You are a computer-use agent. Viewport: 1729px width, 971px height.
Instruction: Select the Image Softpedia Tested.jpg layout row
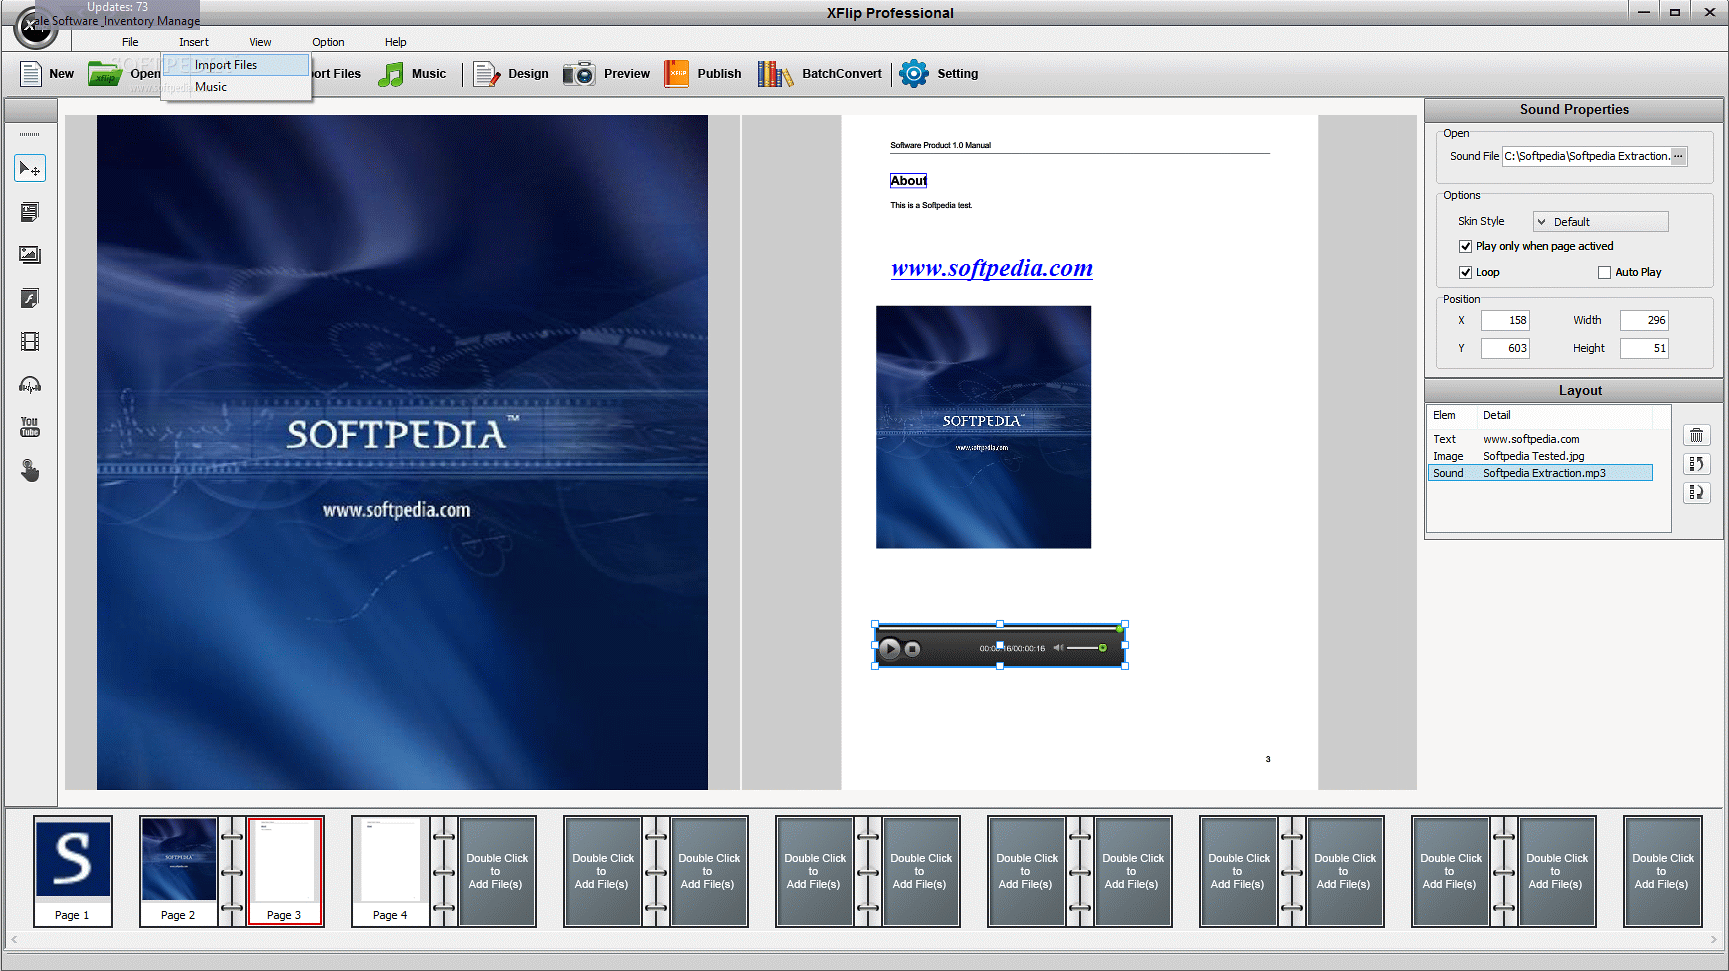point(1540,456)
